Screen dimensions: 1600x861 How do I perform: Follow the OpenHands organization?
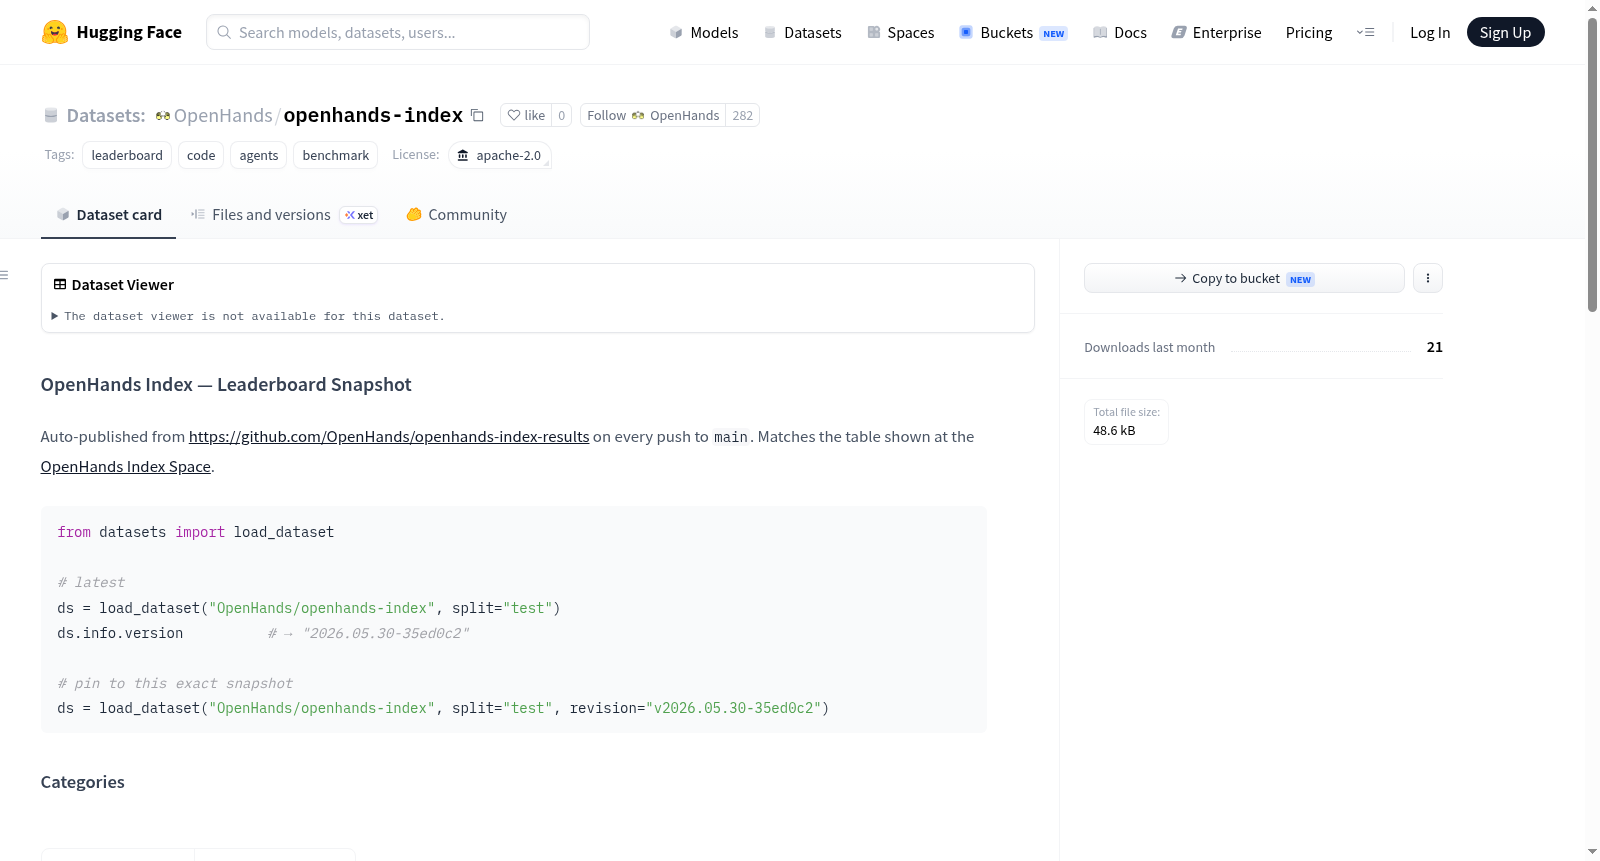653,115
